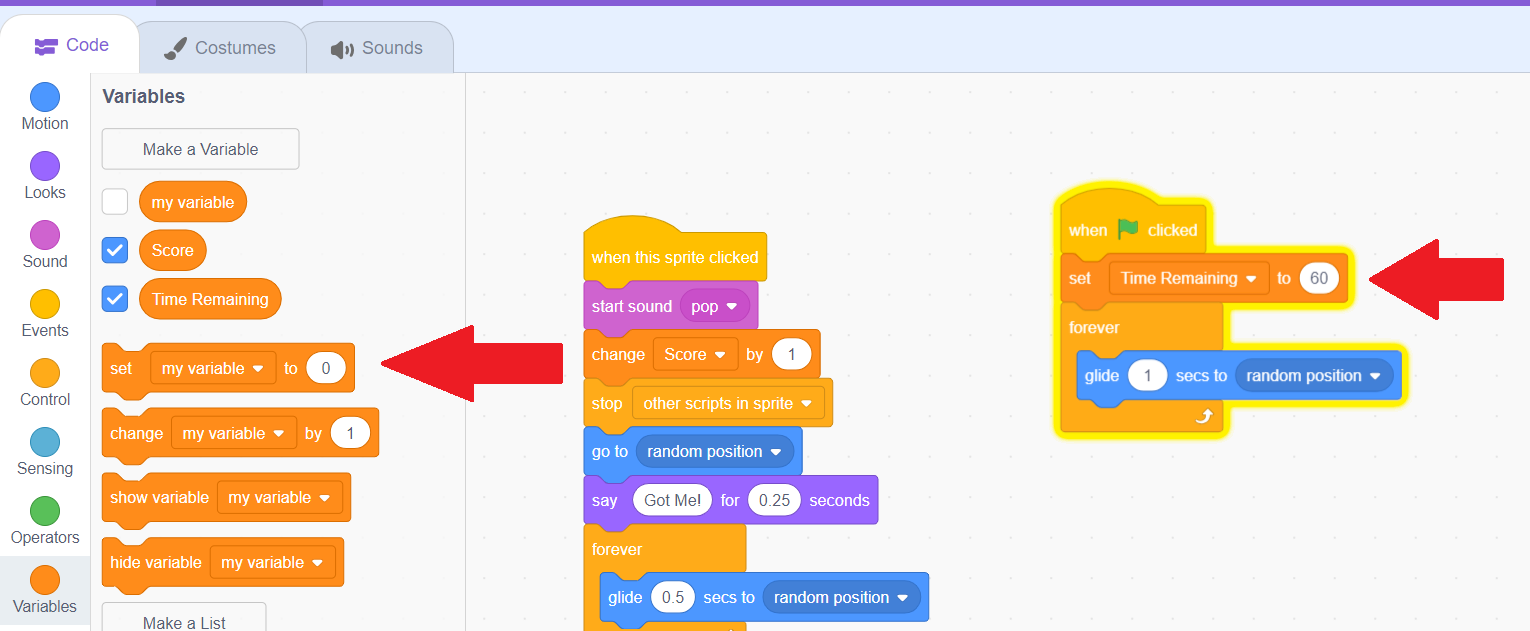Click green flag icon in hat block
The width and height of the screenshot is (1530, 631).
pos(1128,229)
